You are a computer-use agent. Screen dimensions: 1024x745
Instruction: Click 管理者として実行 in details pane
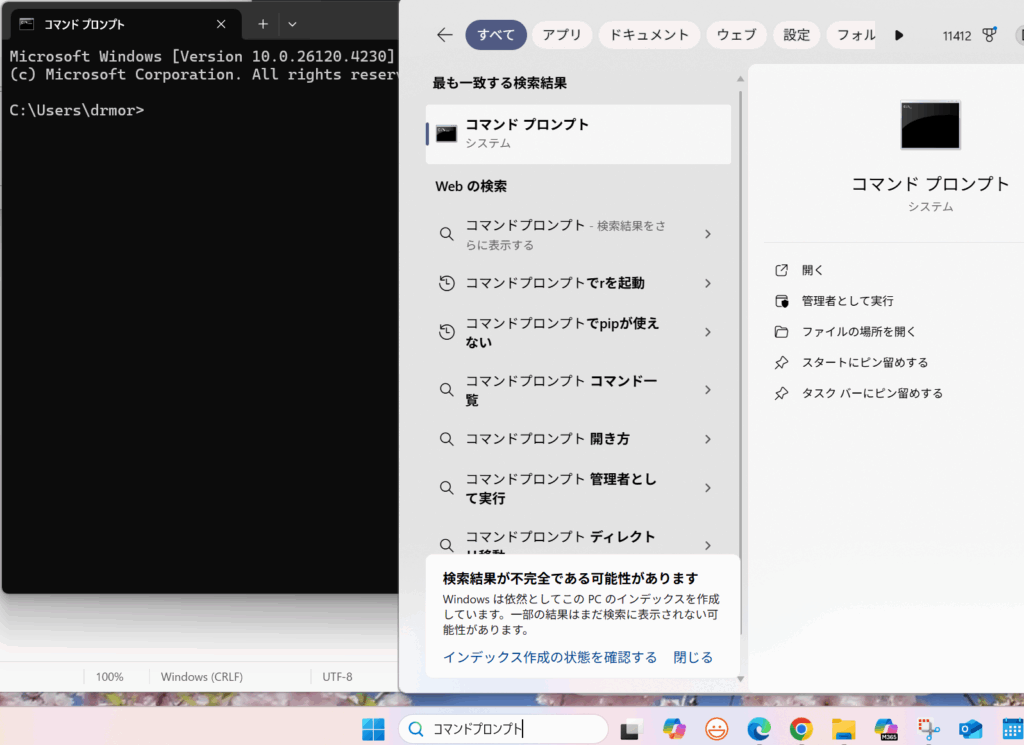click(x=848, y=301)
